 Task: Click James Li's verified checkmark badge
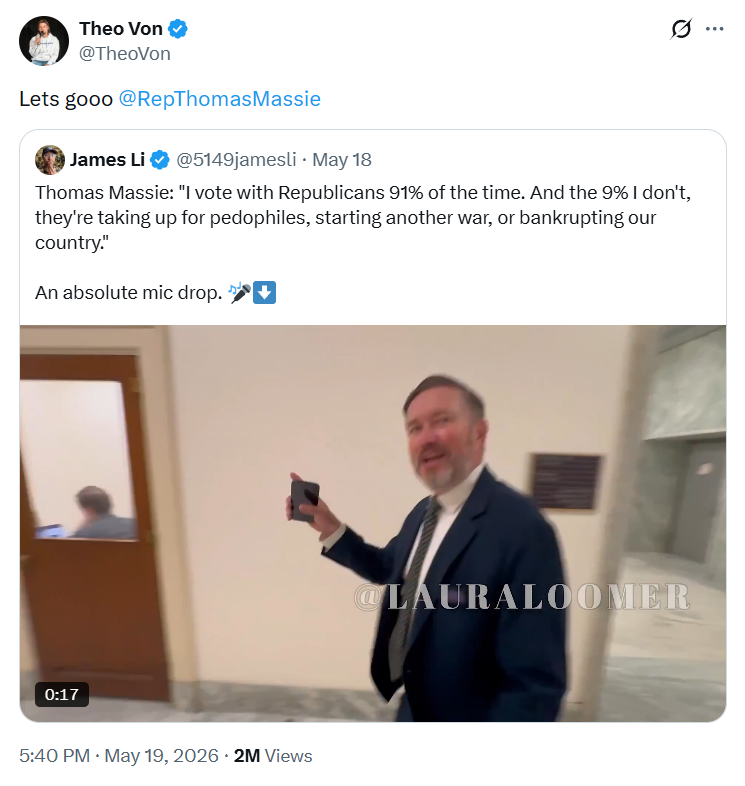pos(160,160)
